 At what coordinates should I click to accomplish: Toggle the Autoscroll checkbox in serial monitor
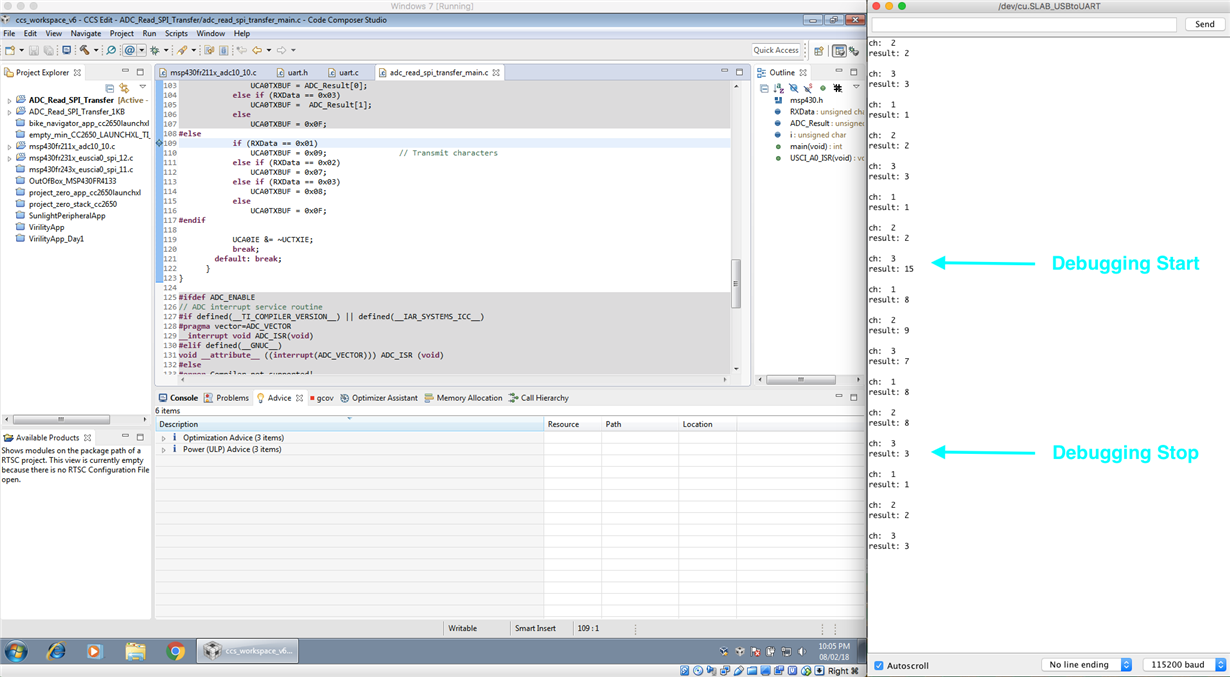pos(879,665)
